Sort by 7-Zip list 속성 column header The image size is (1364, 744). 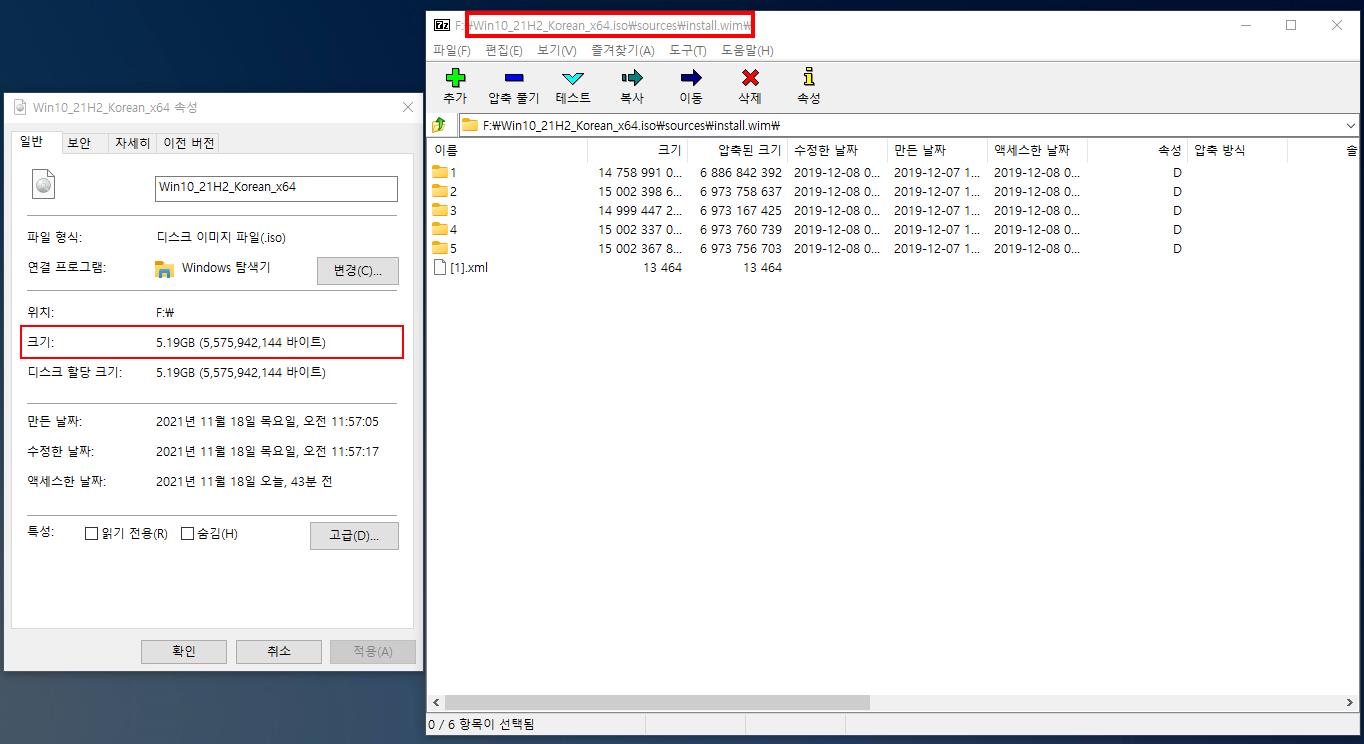1138,150
